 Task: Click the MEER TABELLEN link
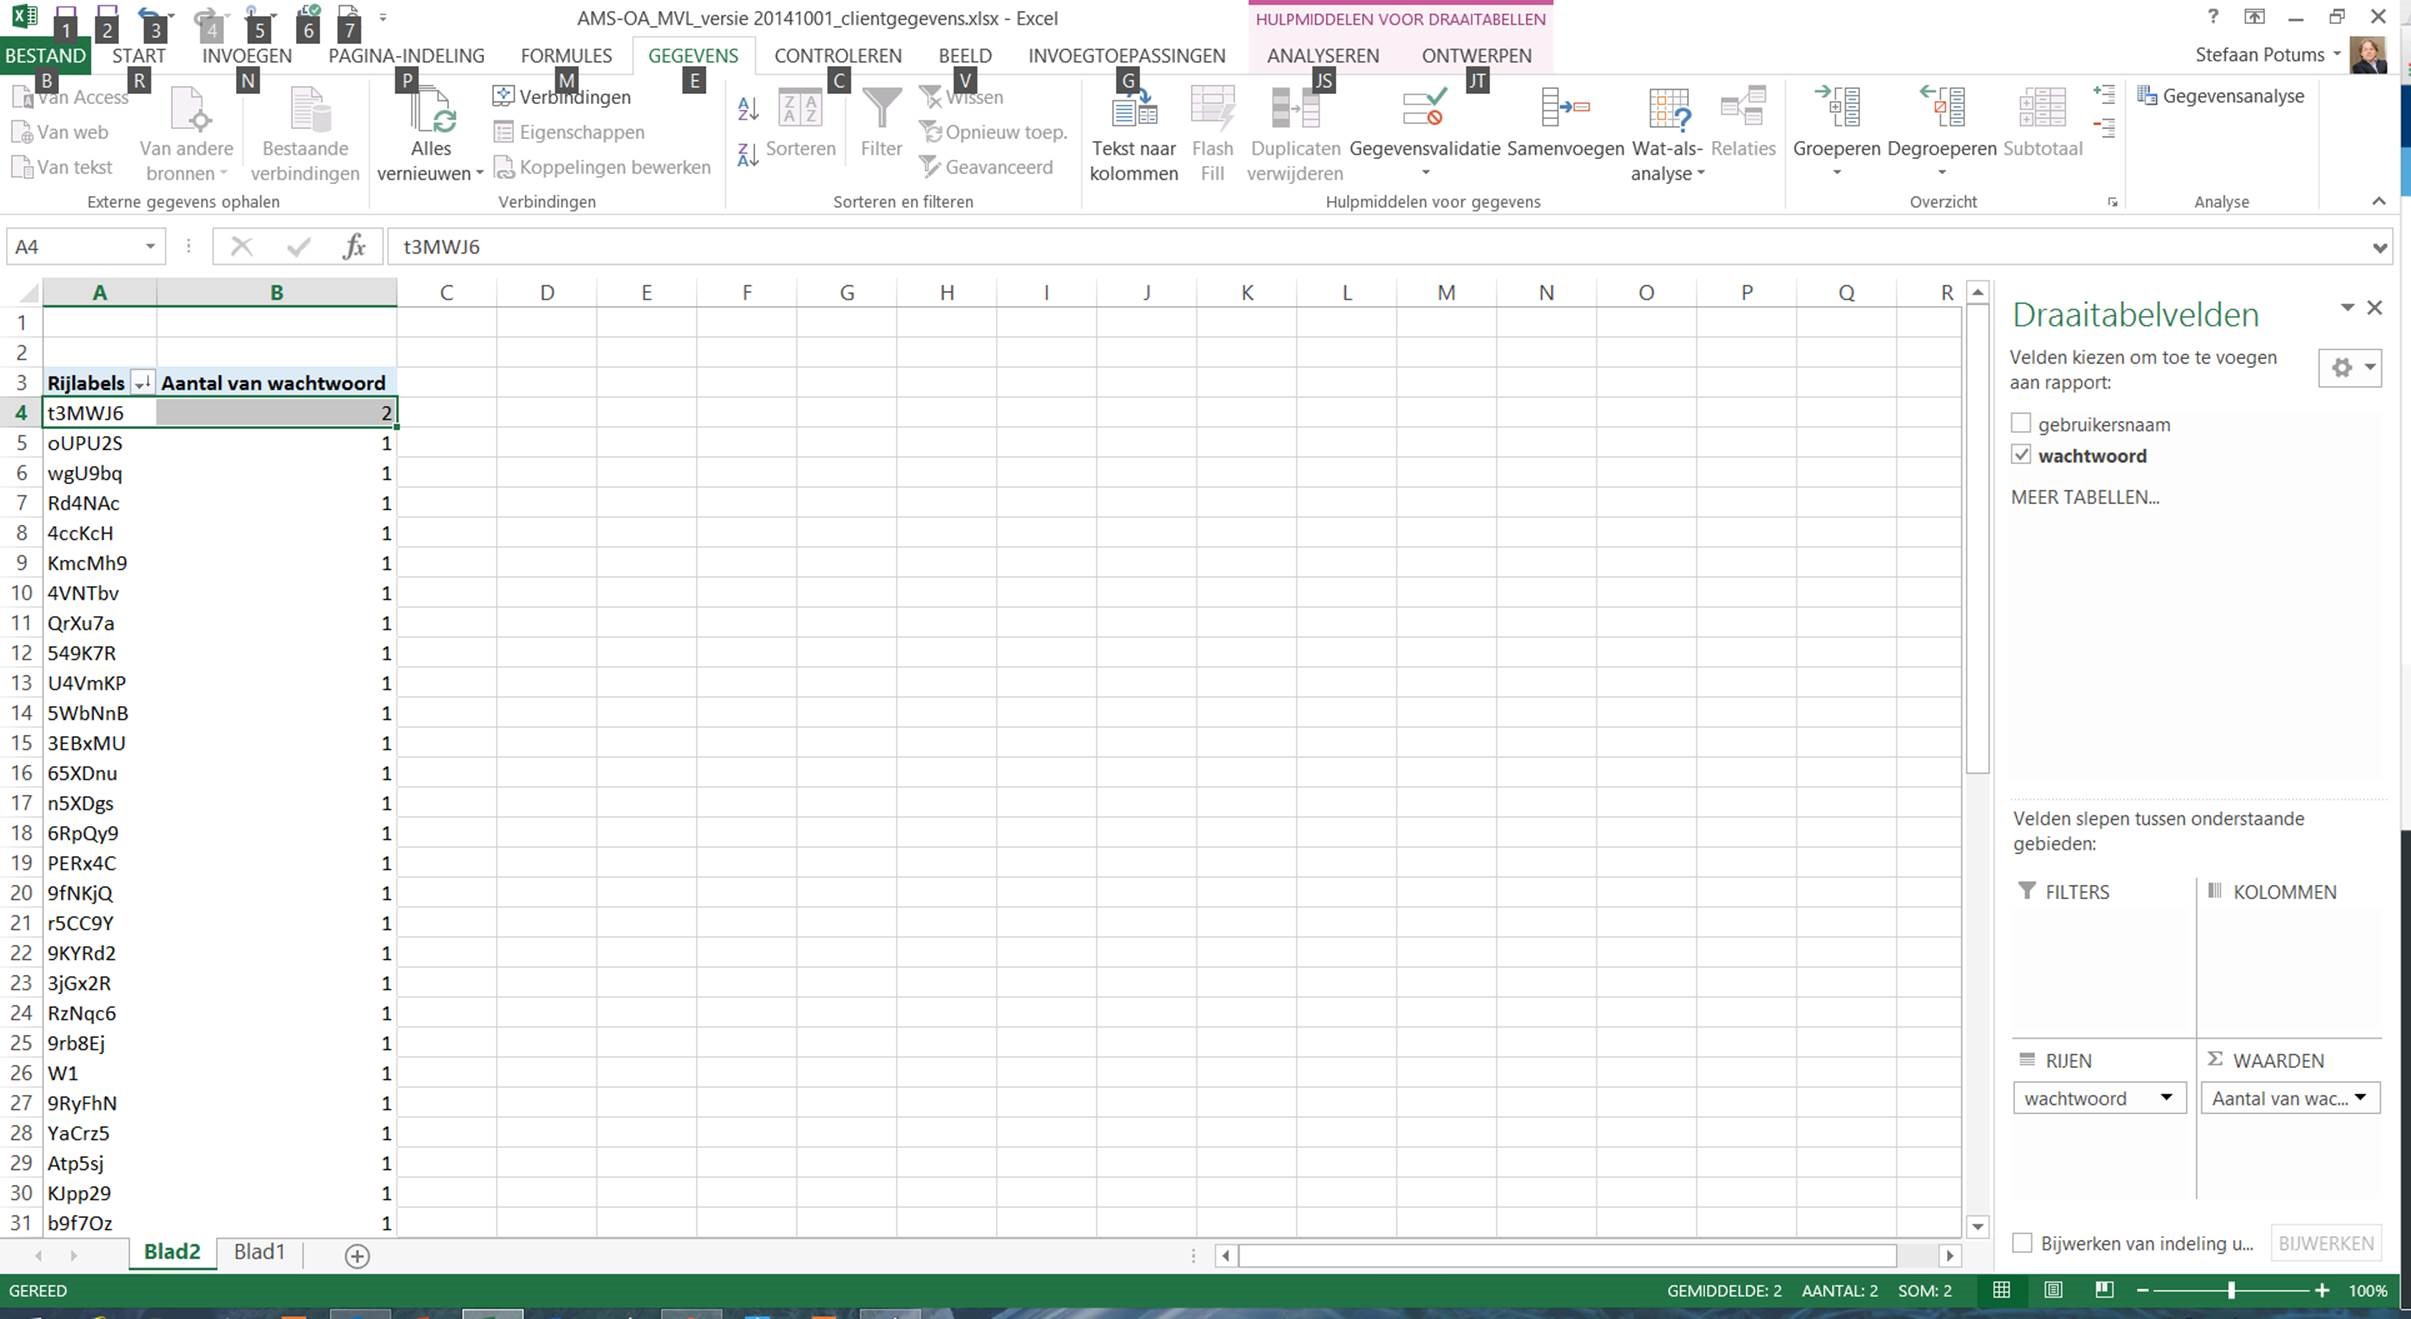click(x=2085, y=497)
